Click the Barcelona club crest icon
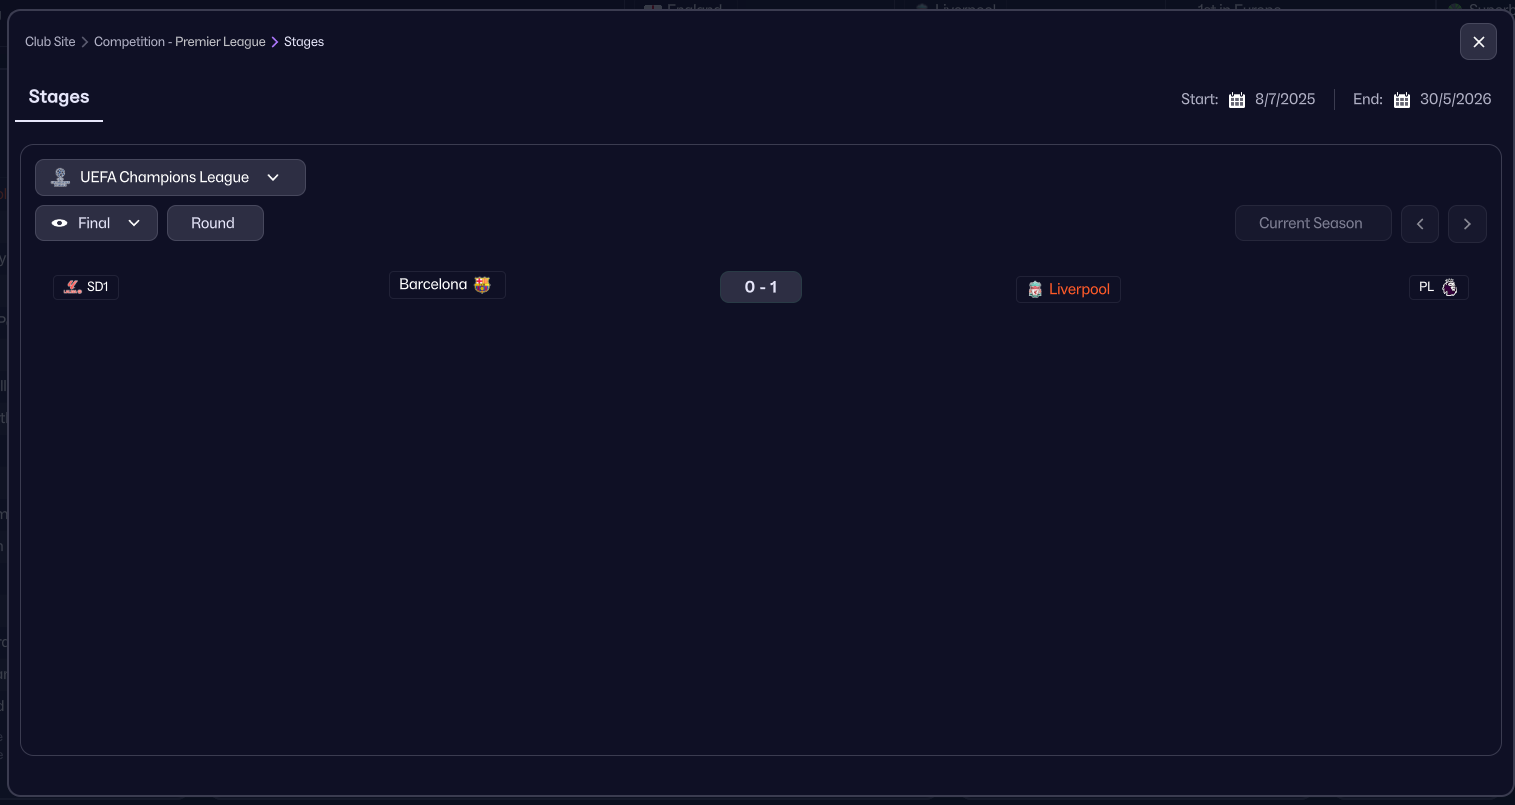 coord(482,285)
